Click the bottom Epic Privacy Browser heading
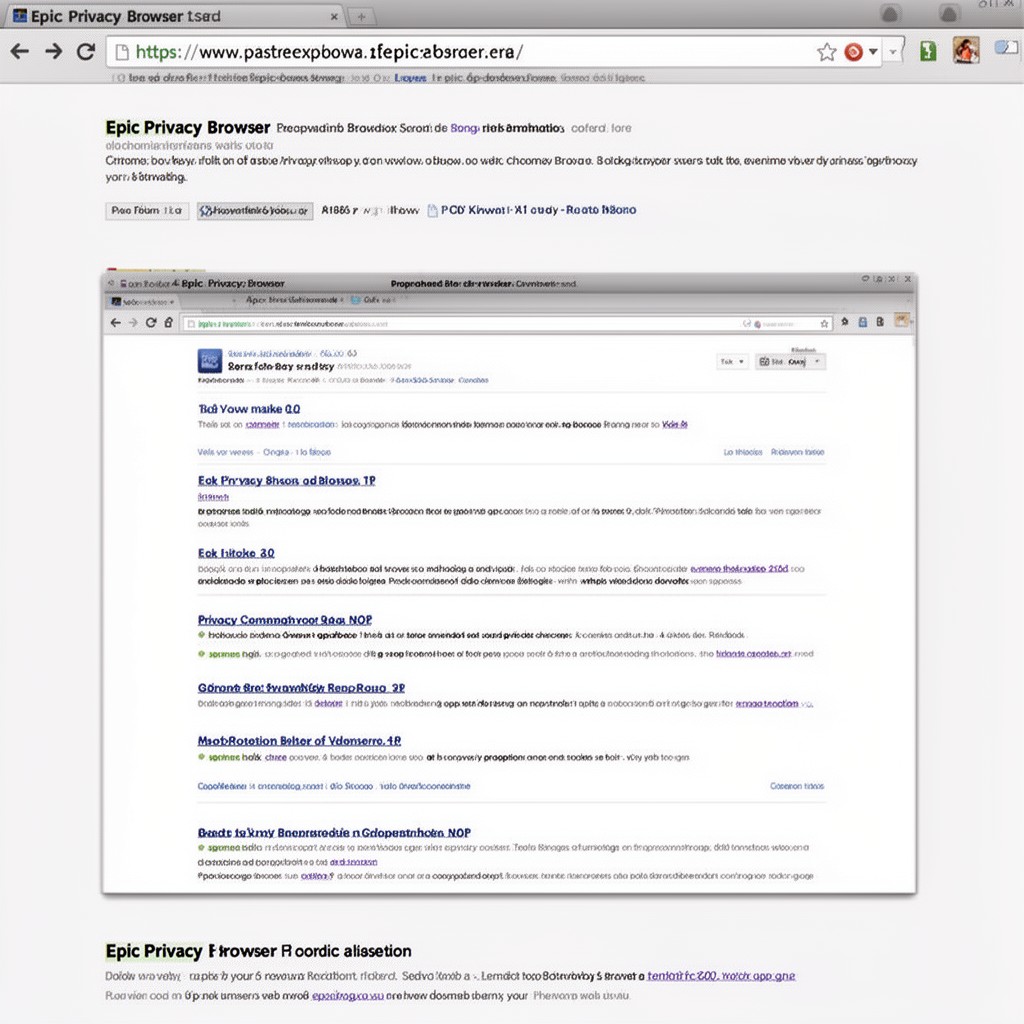1024x1024 pixels. 259,951
